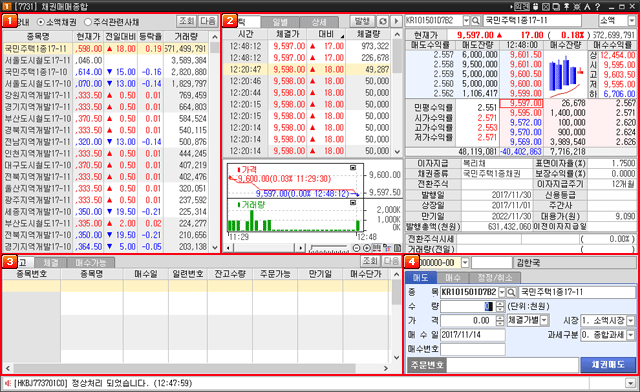Click the magnifier search icon beside KR1015010782 code
This screenshot has height=392, width=640.
coord(476,20)
